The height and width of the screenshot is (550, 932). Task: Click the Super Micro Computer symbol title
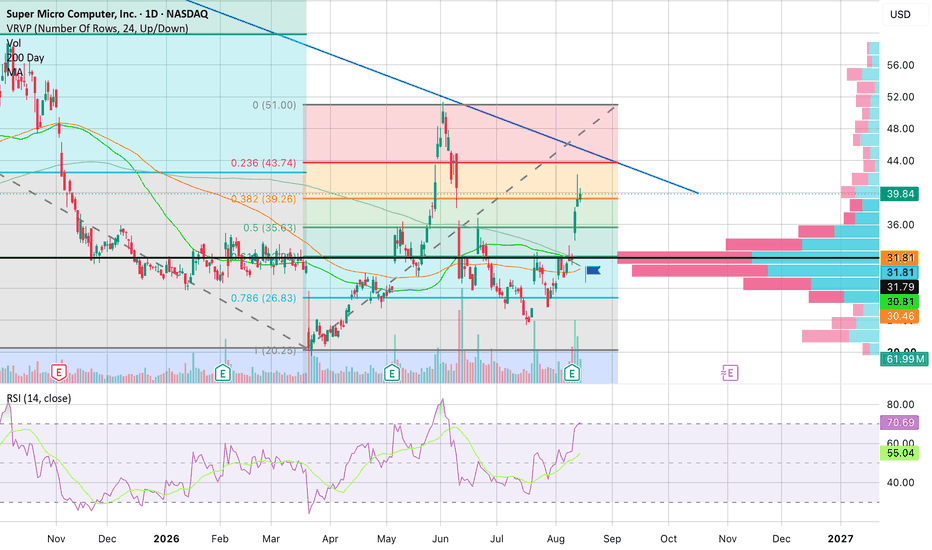click(107, 14)
